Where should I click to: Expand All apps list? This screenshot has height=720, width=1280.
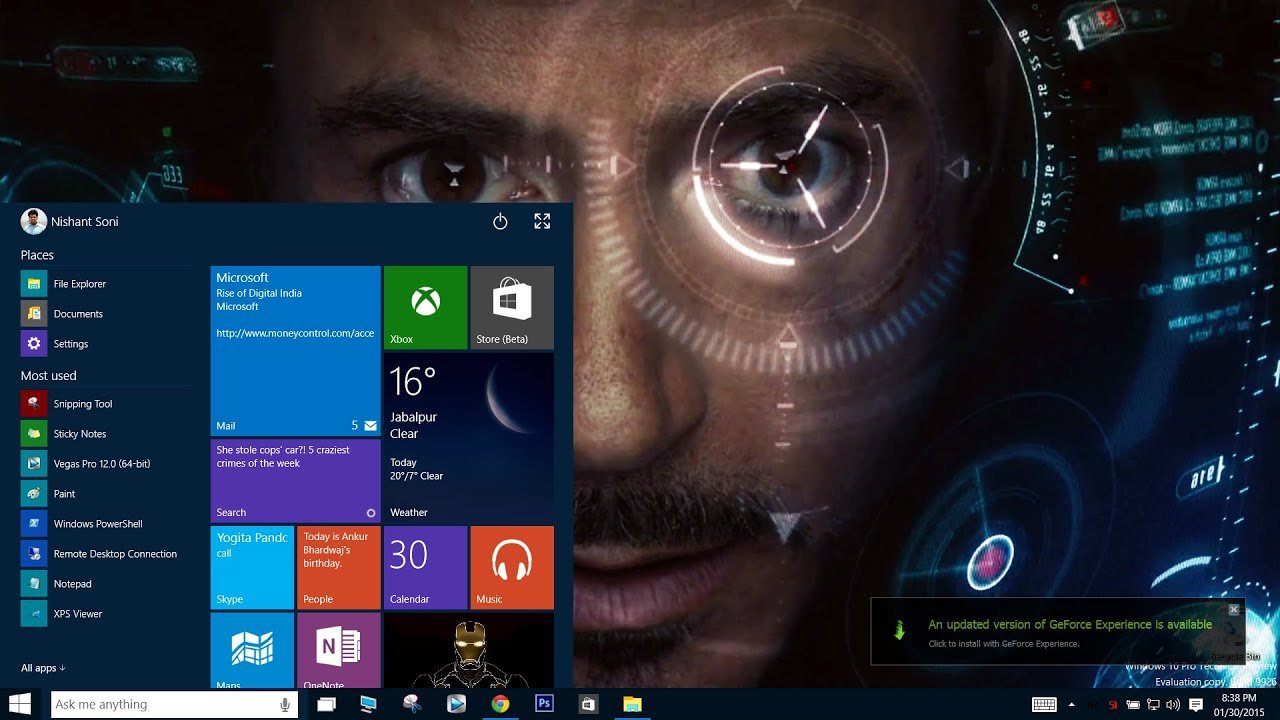tap(43, 668)
